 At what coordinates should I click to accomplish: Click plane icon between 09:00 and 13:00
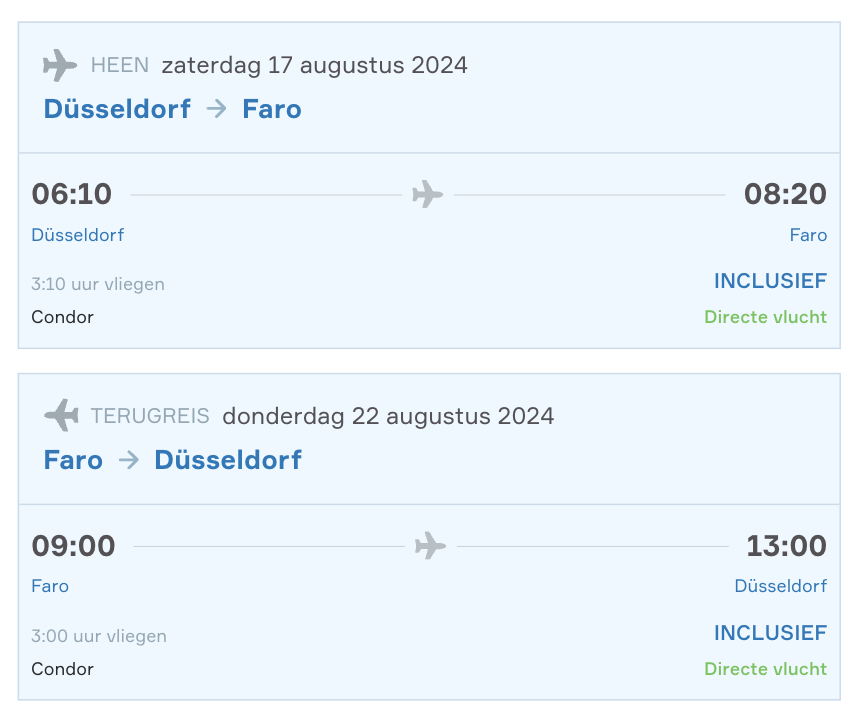[x=431, y=545]
